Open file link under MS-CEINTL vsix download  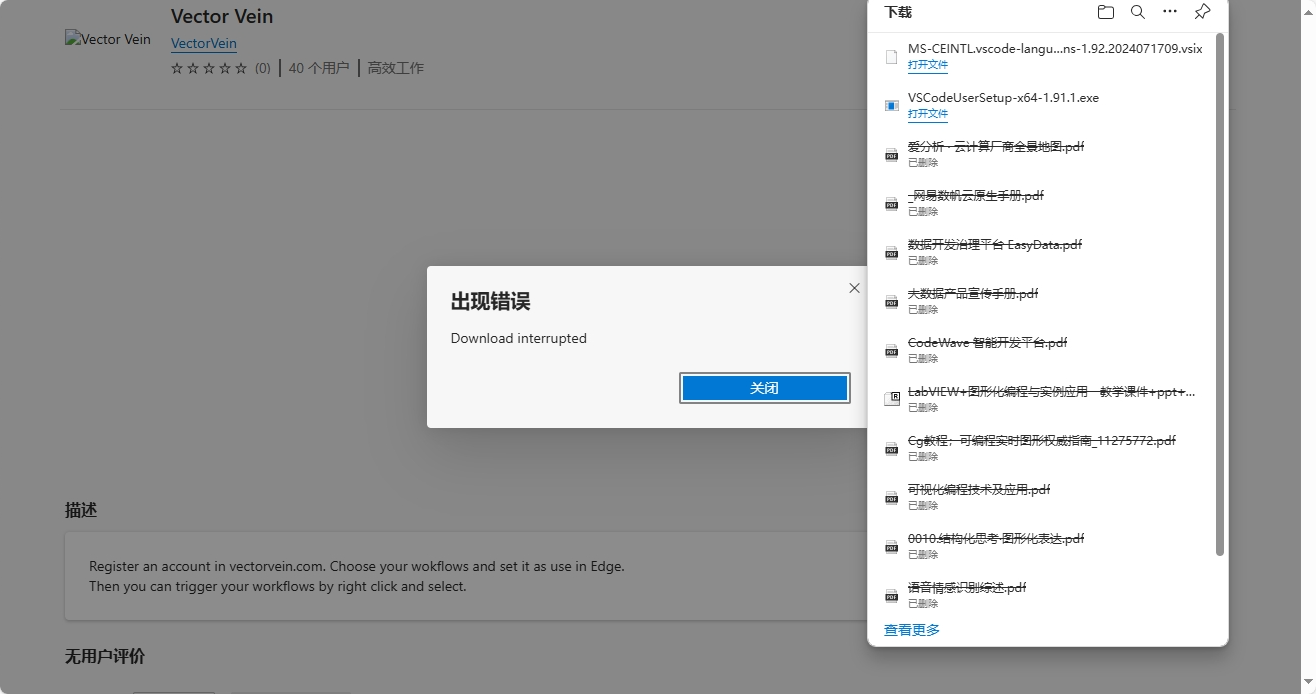click(928, 65)
